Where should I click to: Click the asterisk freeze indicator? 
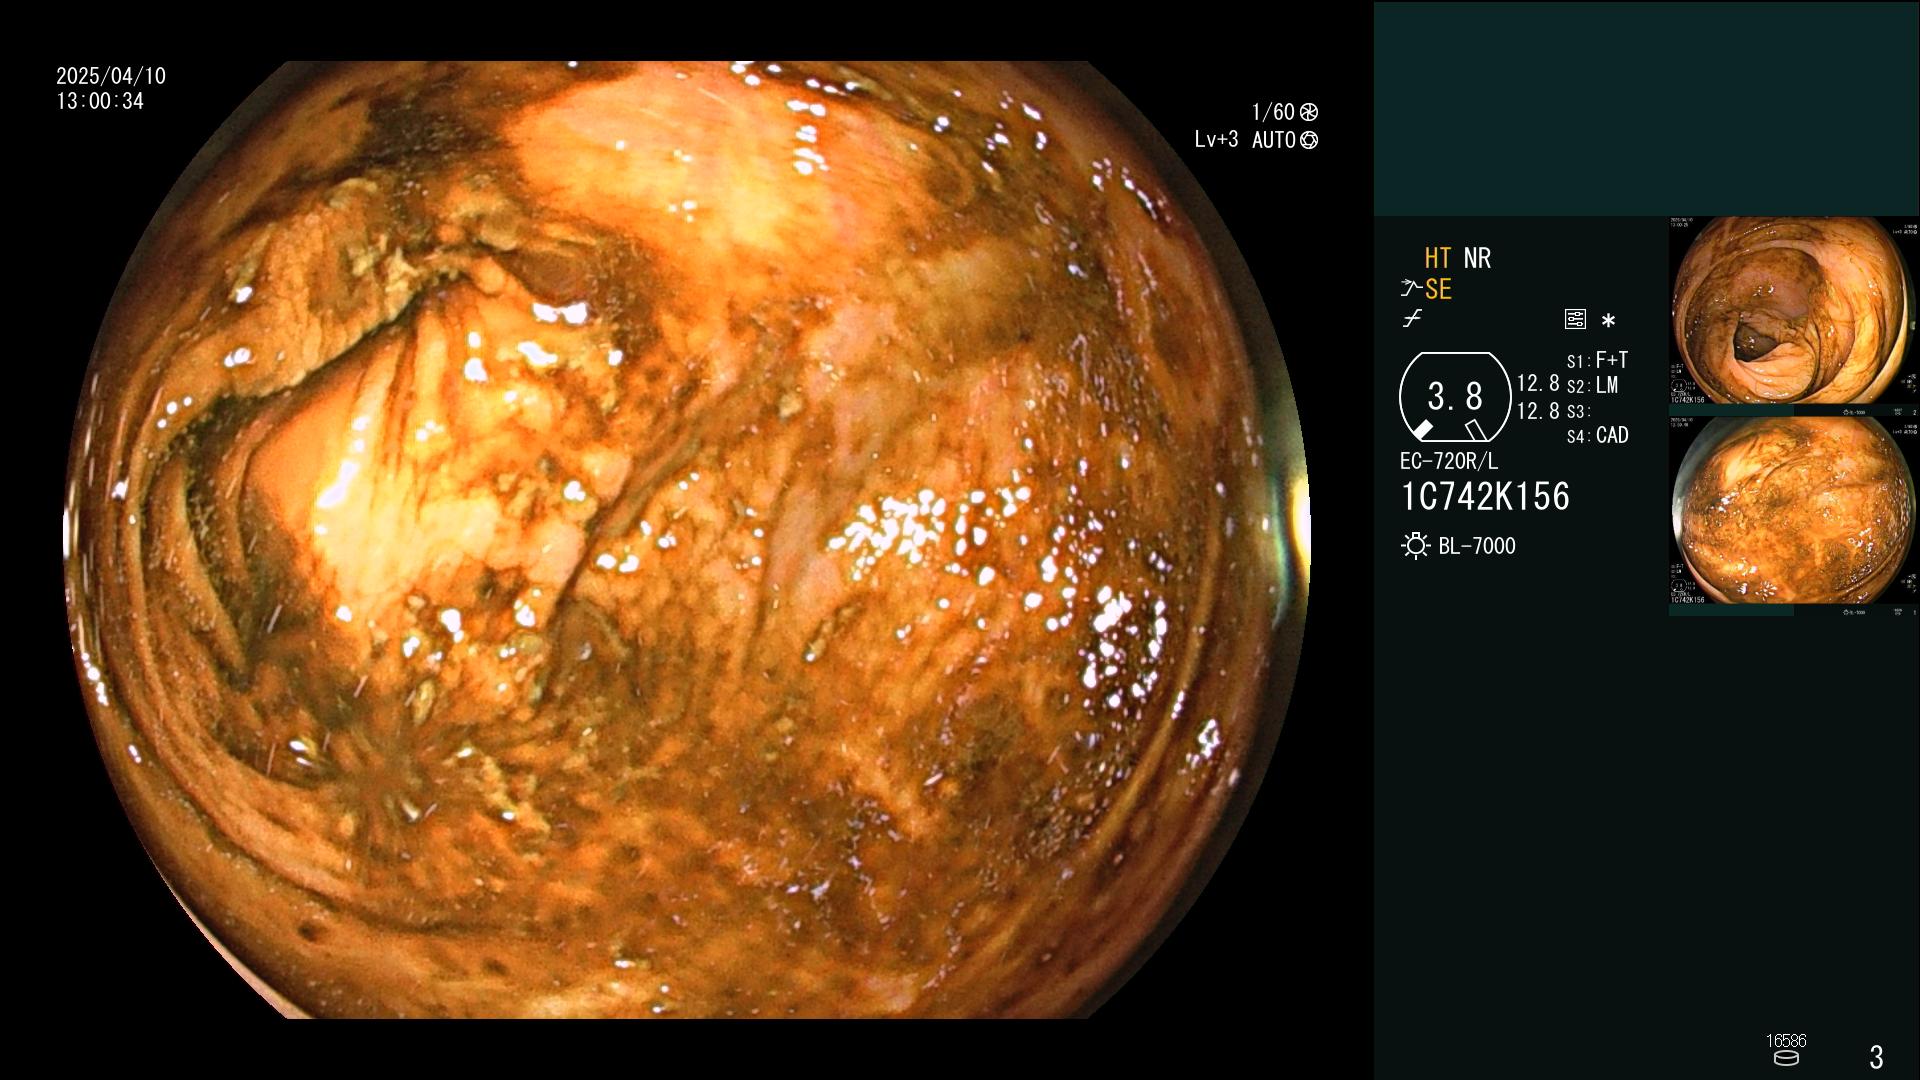[x=1608, y=320]
